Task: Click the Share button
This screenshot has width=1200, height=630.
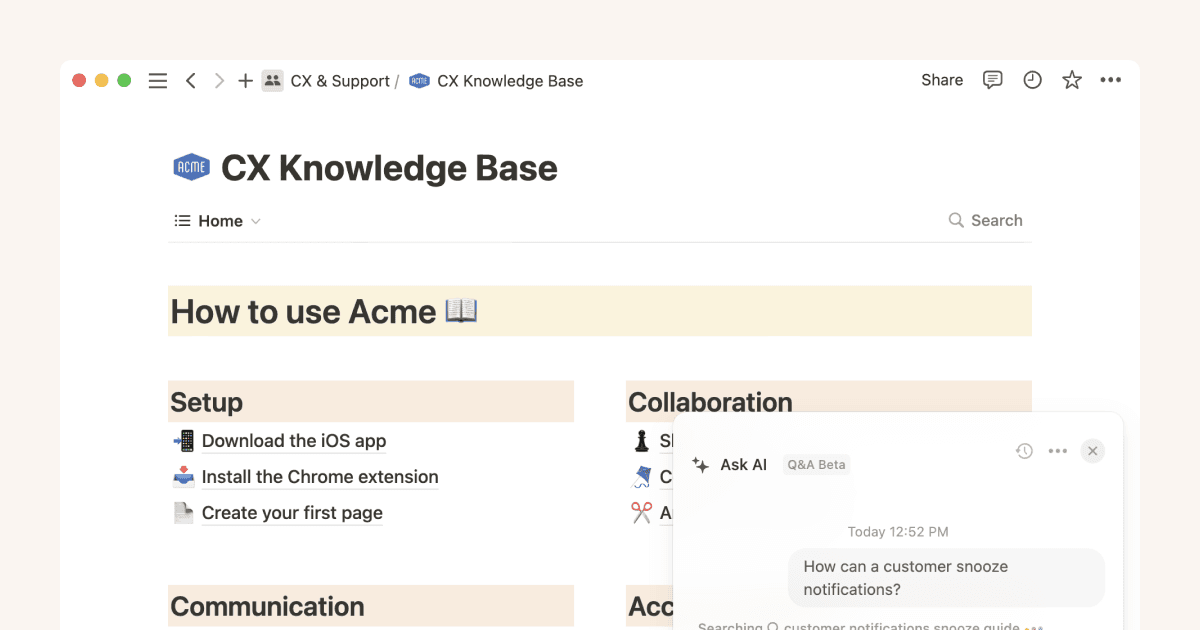Action: [x=941, y=80]
